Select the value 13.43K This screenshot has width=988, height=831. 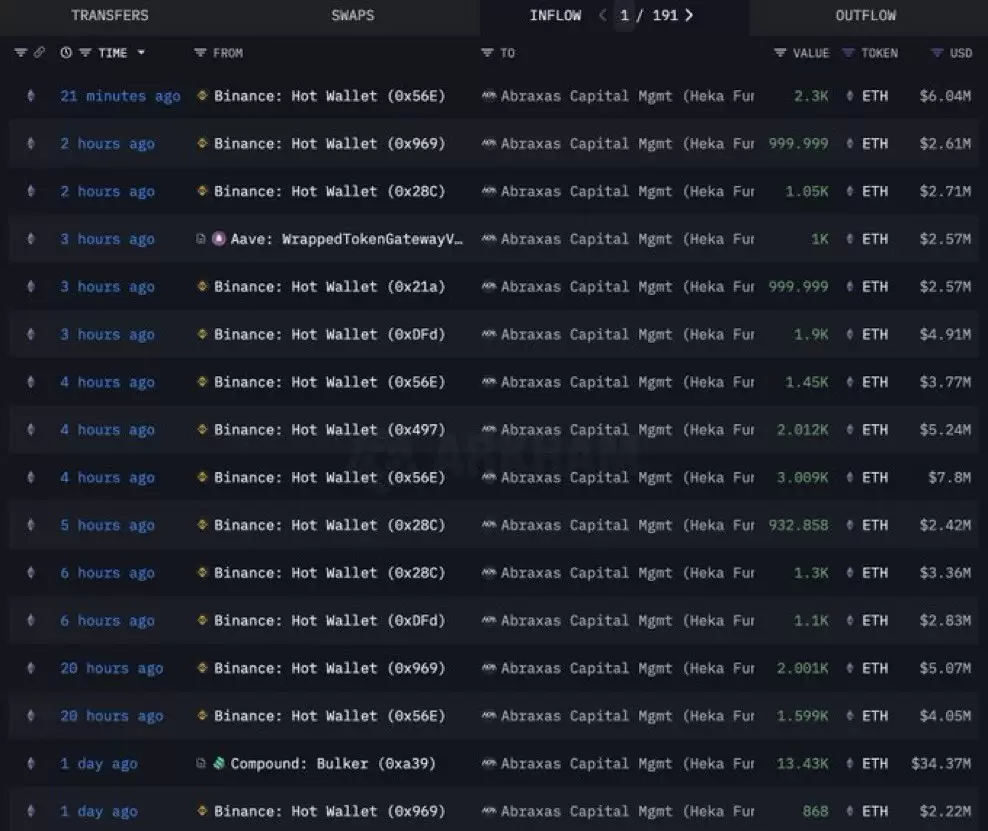(x=802, y=764)
